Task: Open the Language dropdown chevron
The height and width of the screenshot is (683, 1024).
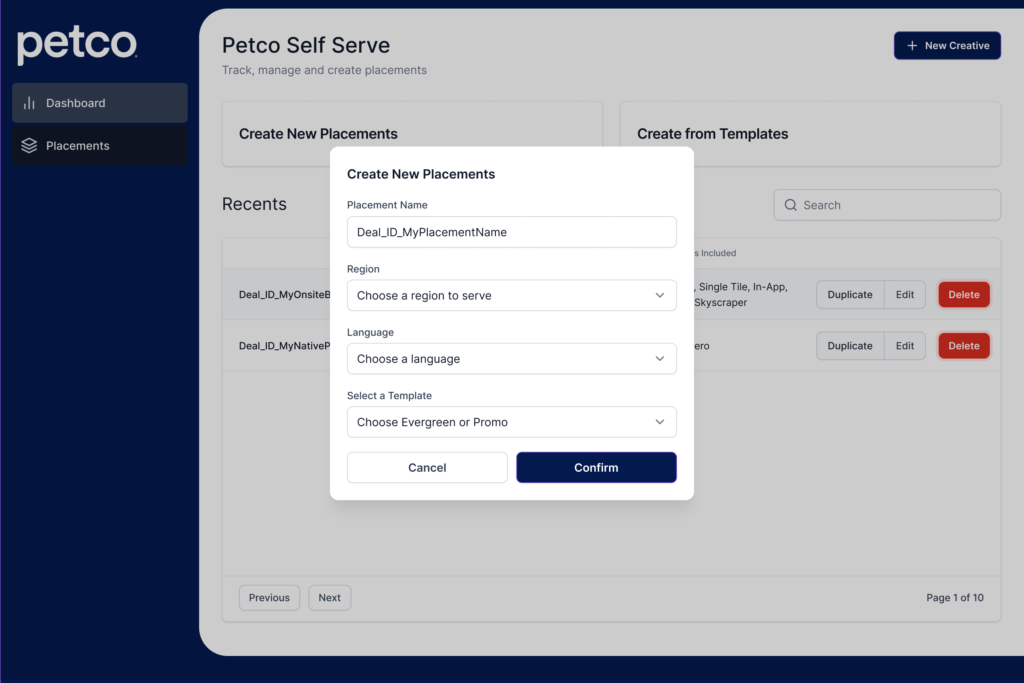Action: coord(660,358)
